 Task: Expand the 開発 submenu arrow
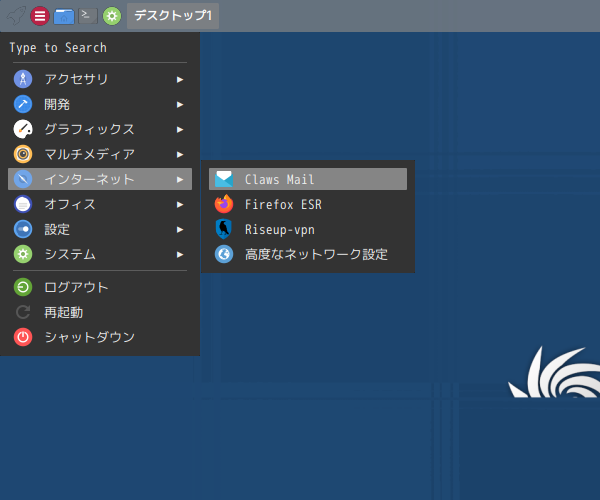coord(180,104)
